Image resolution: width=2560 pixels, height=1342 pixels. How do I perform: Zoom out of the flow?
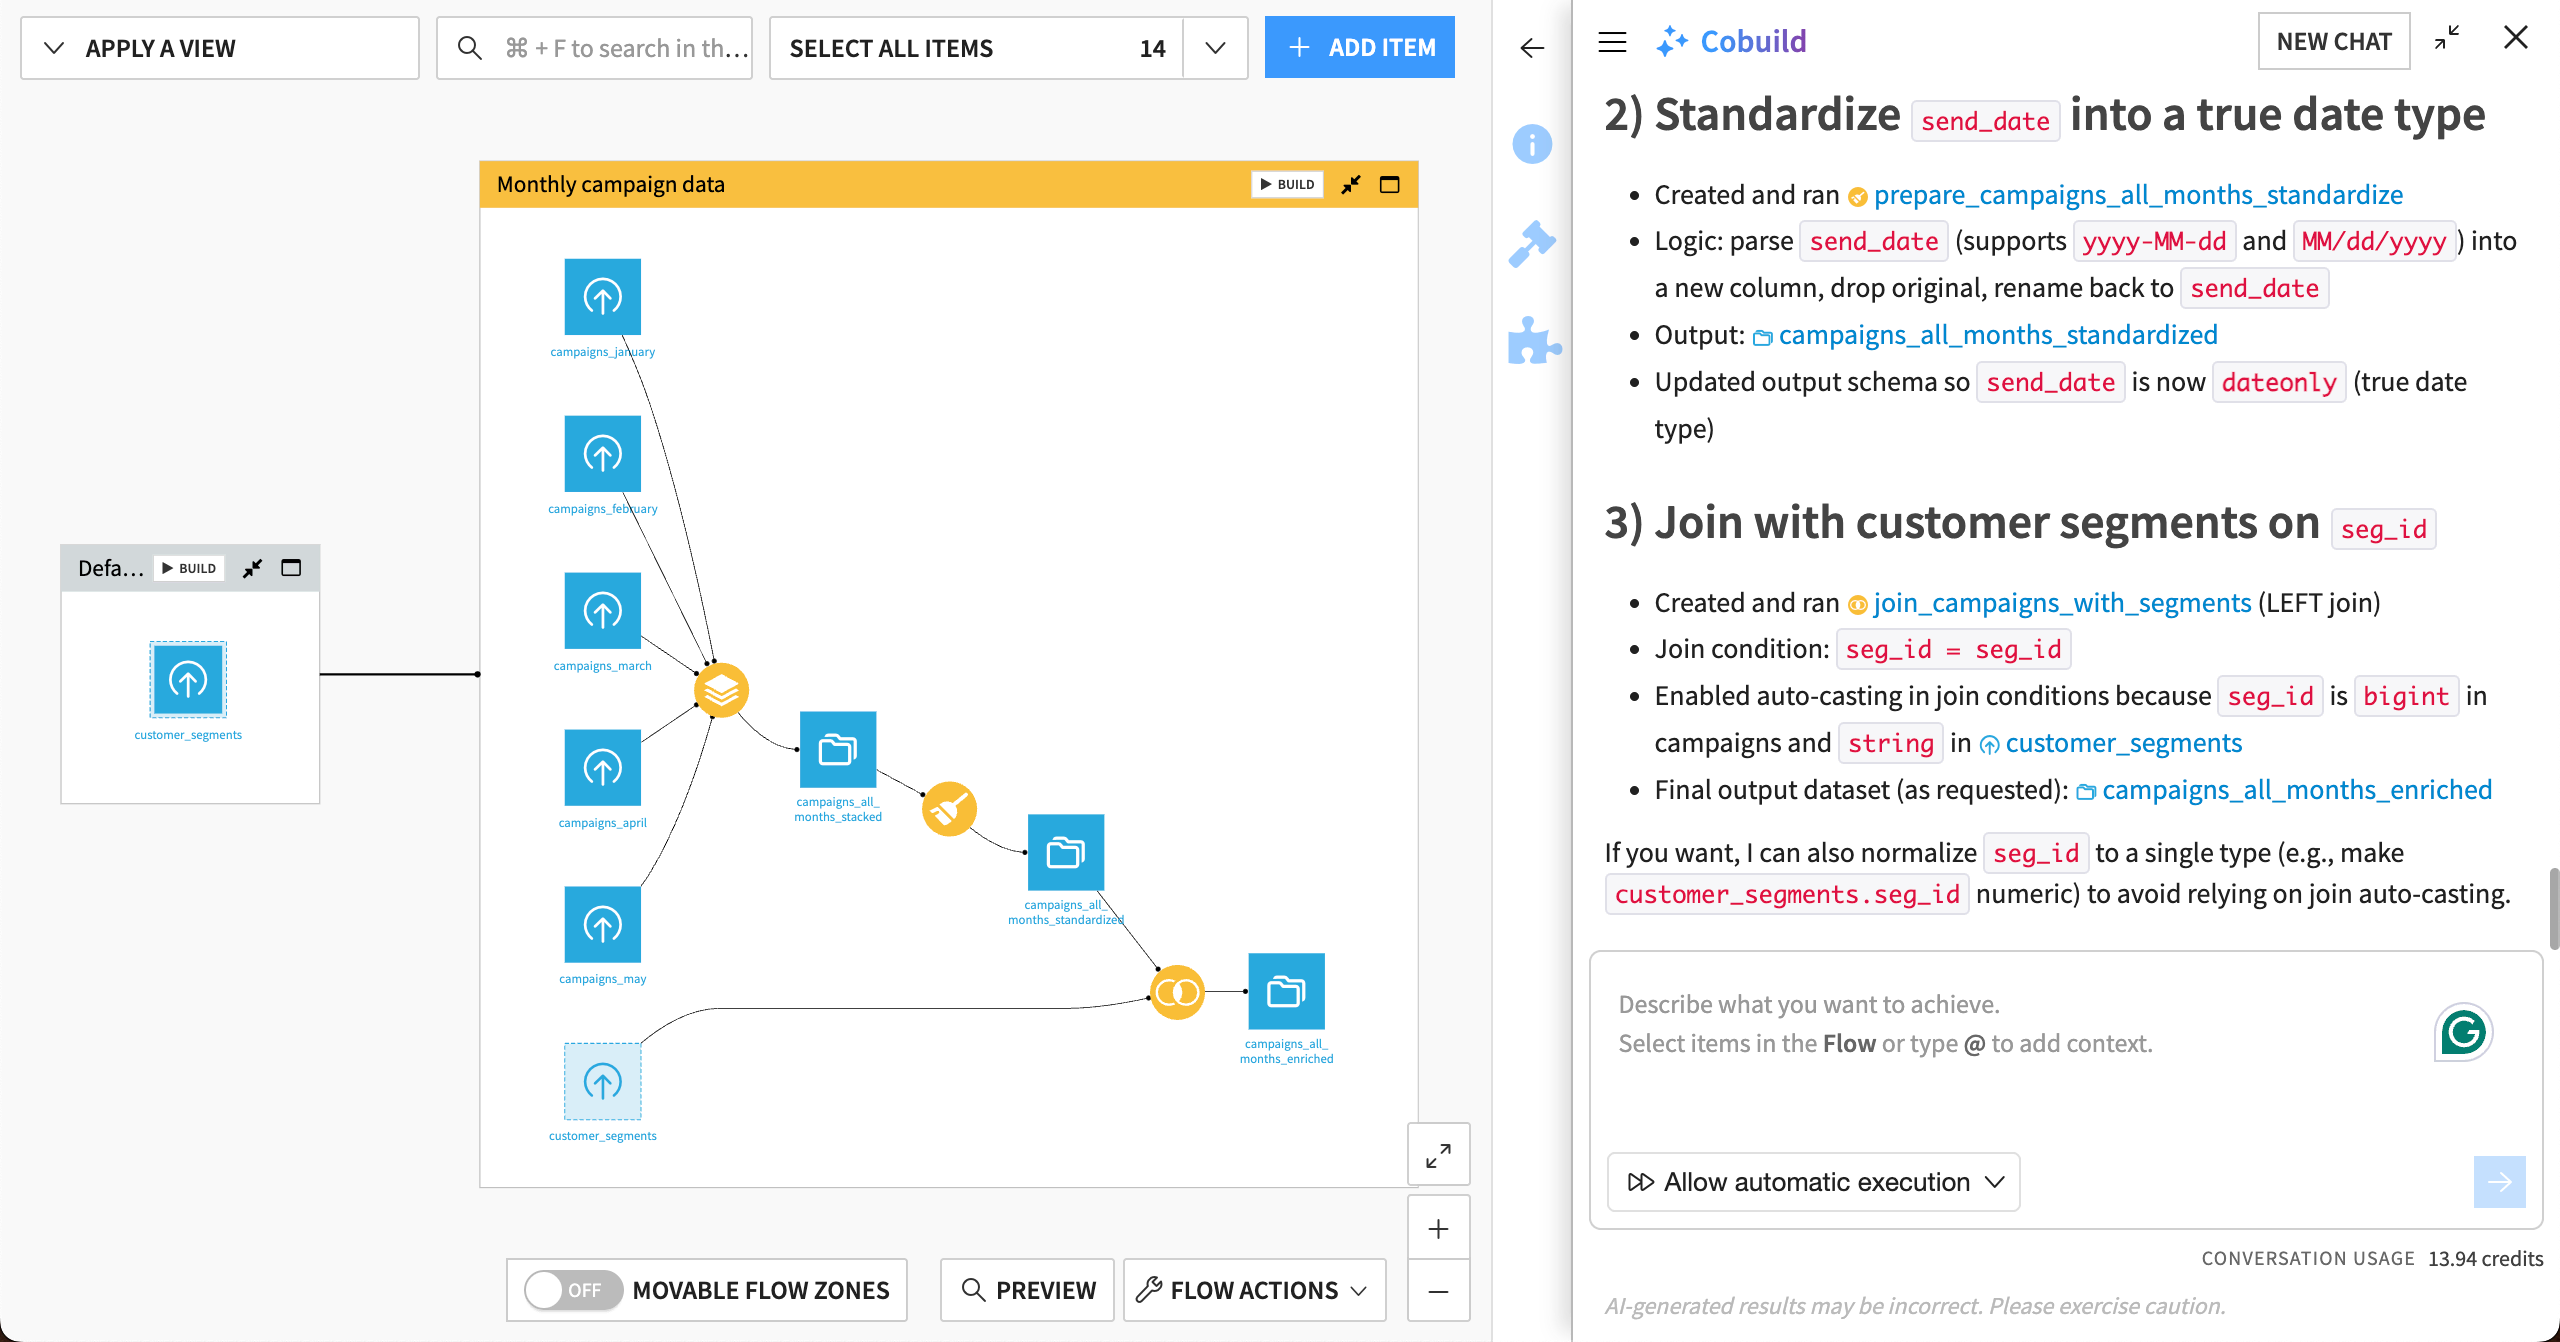pyautogui.click(x=1438, y=1291)
